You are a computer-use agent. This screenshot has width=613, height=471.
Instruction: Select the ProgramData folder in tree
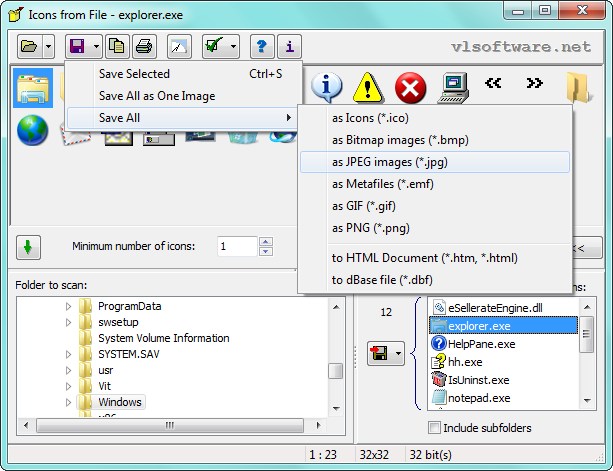point(130,306)
